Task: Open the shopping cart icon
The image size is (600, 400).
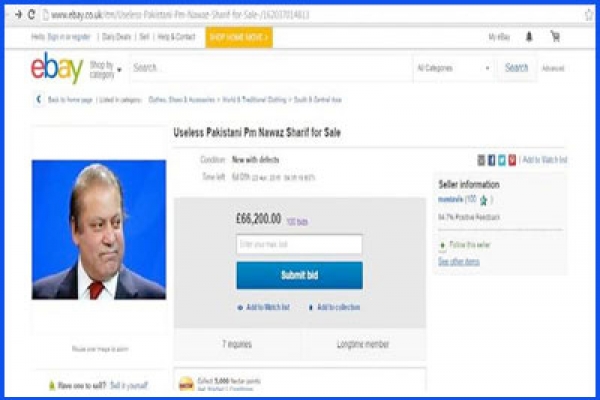Action: coord(555,36)
